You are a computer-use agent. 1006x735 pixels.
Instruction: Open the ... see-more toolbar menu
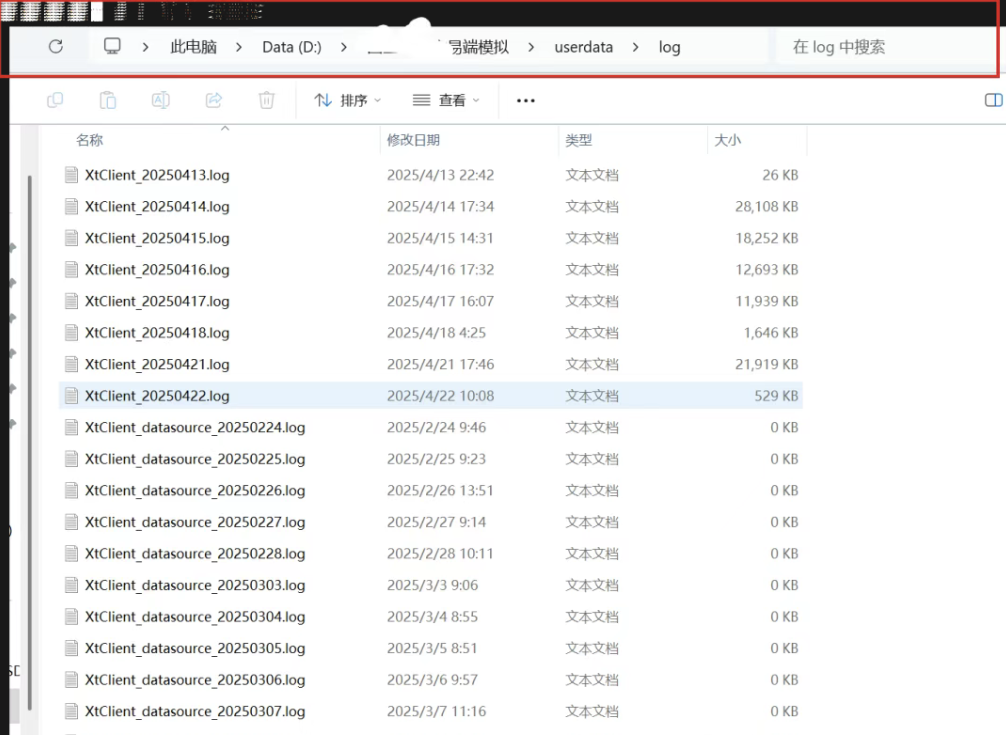click(525, 100)
